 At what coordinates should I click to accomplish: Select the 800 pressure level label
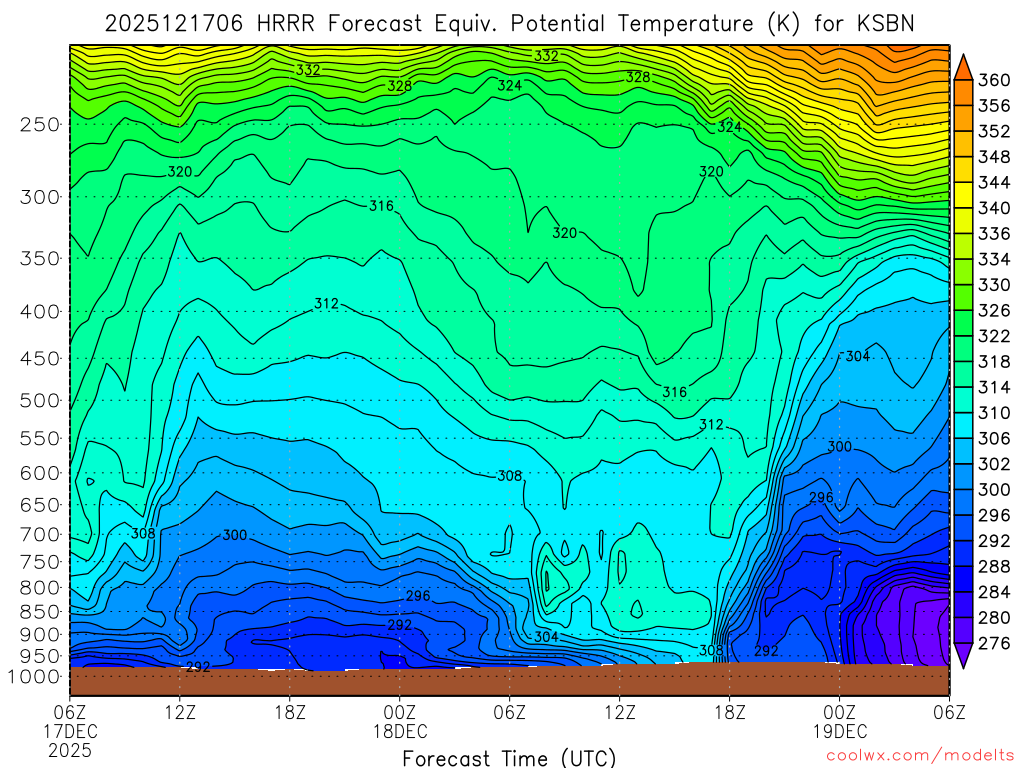40,588
